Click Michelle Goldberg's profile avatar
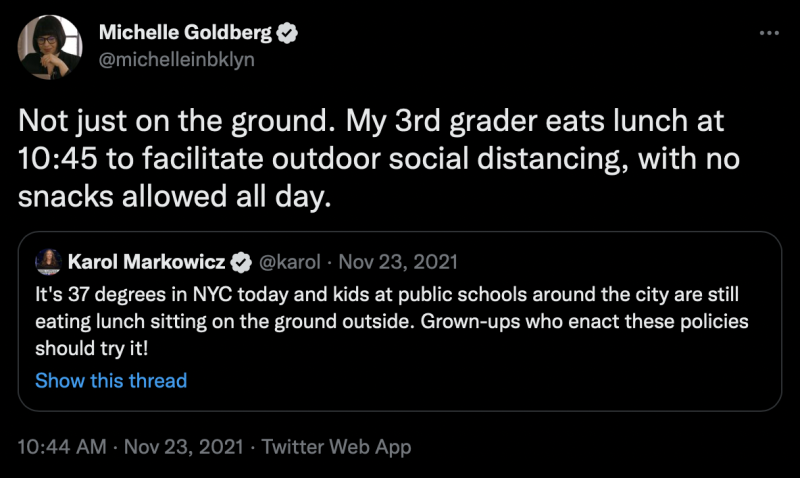The height and width of the screenshot is (478, 800). (50, 47)
